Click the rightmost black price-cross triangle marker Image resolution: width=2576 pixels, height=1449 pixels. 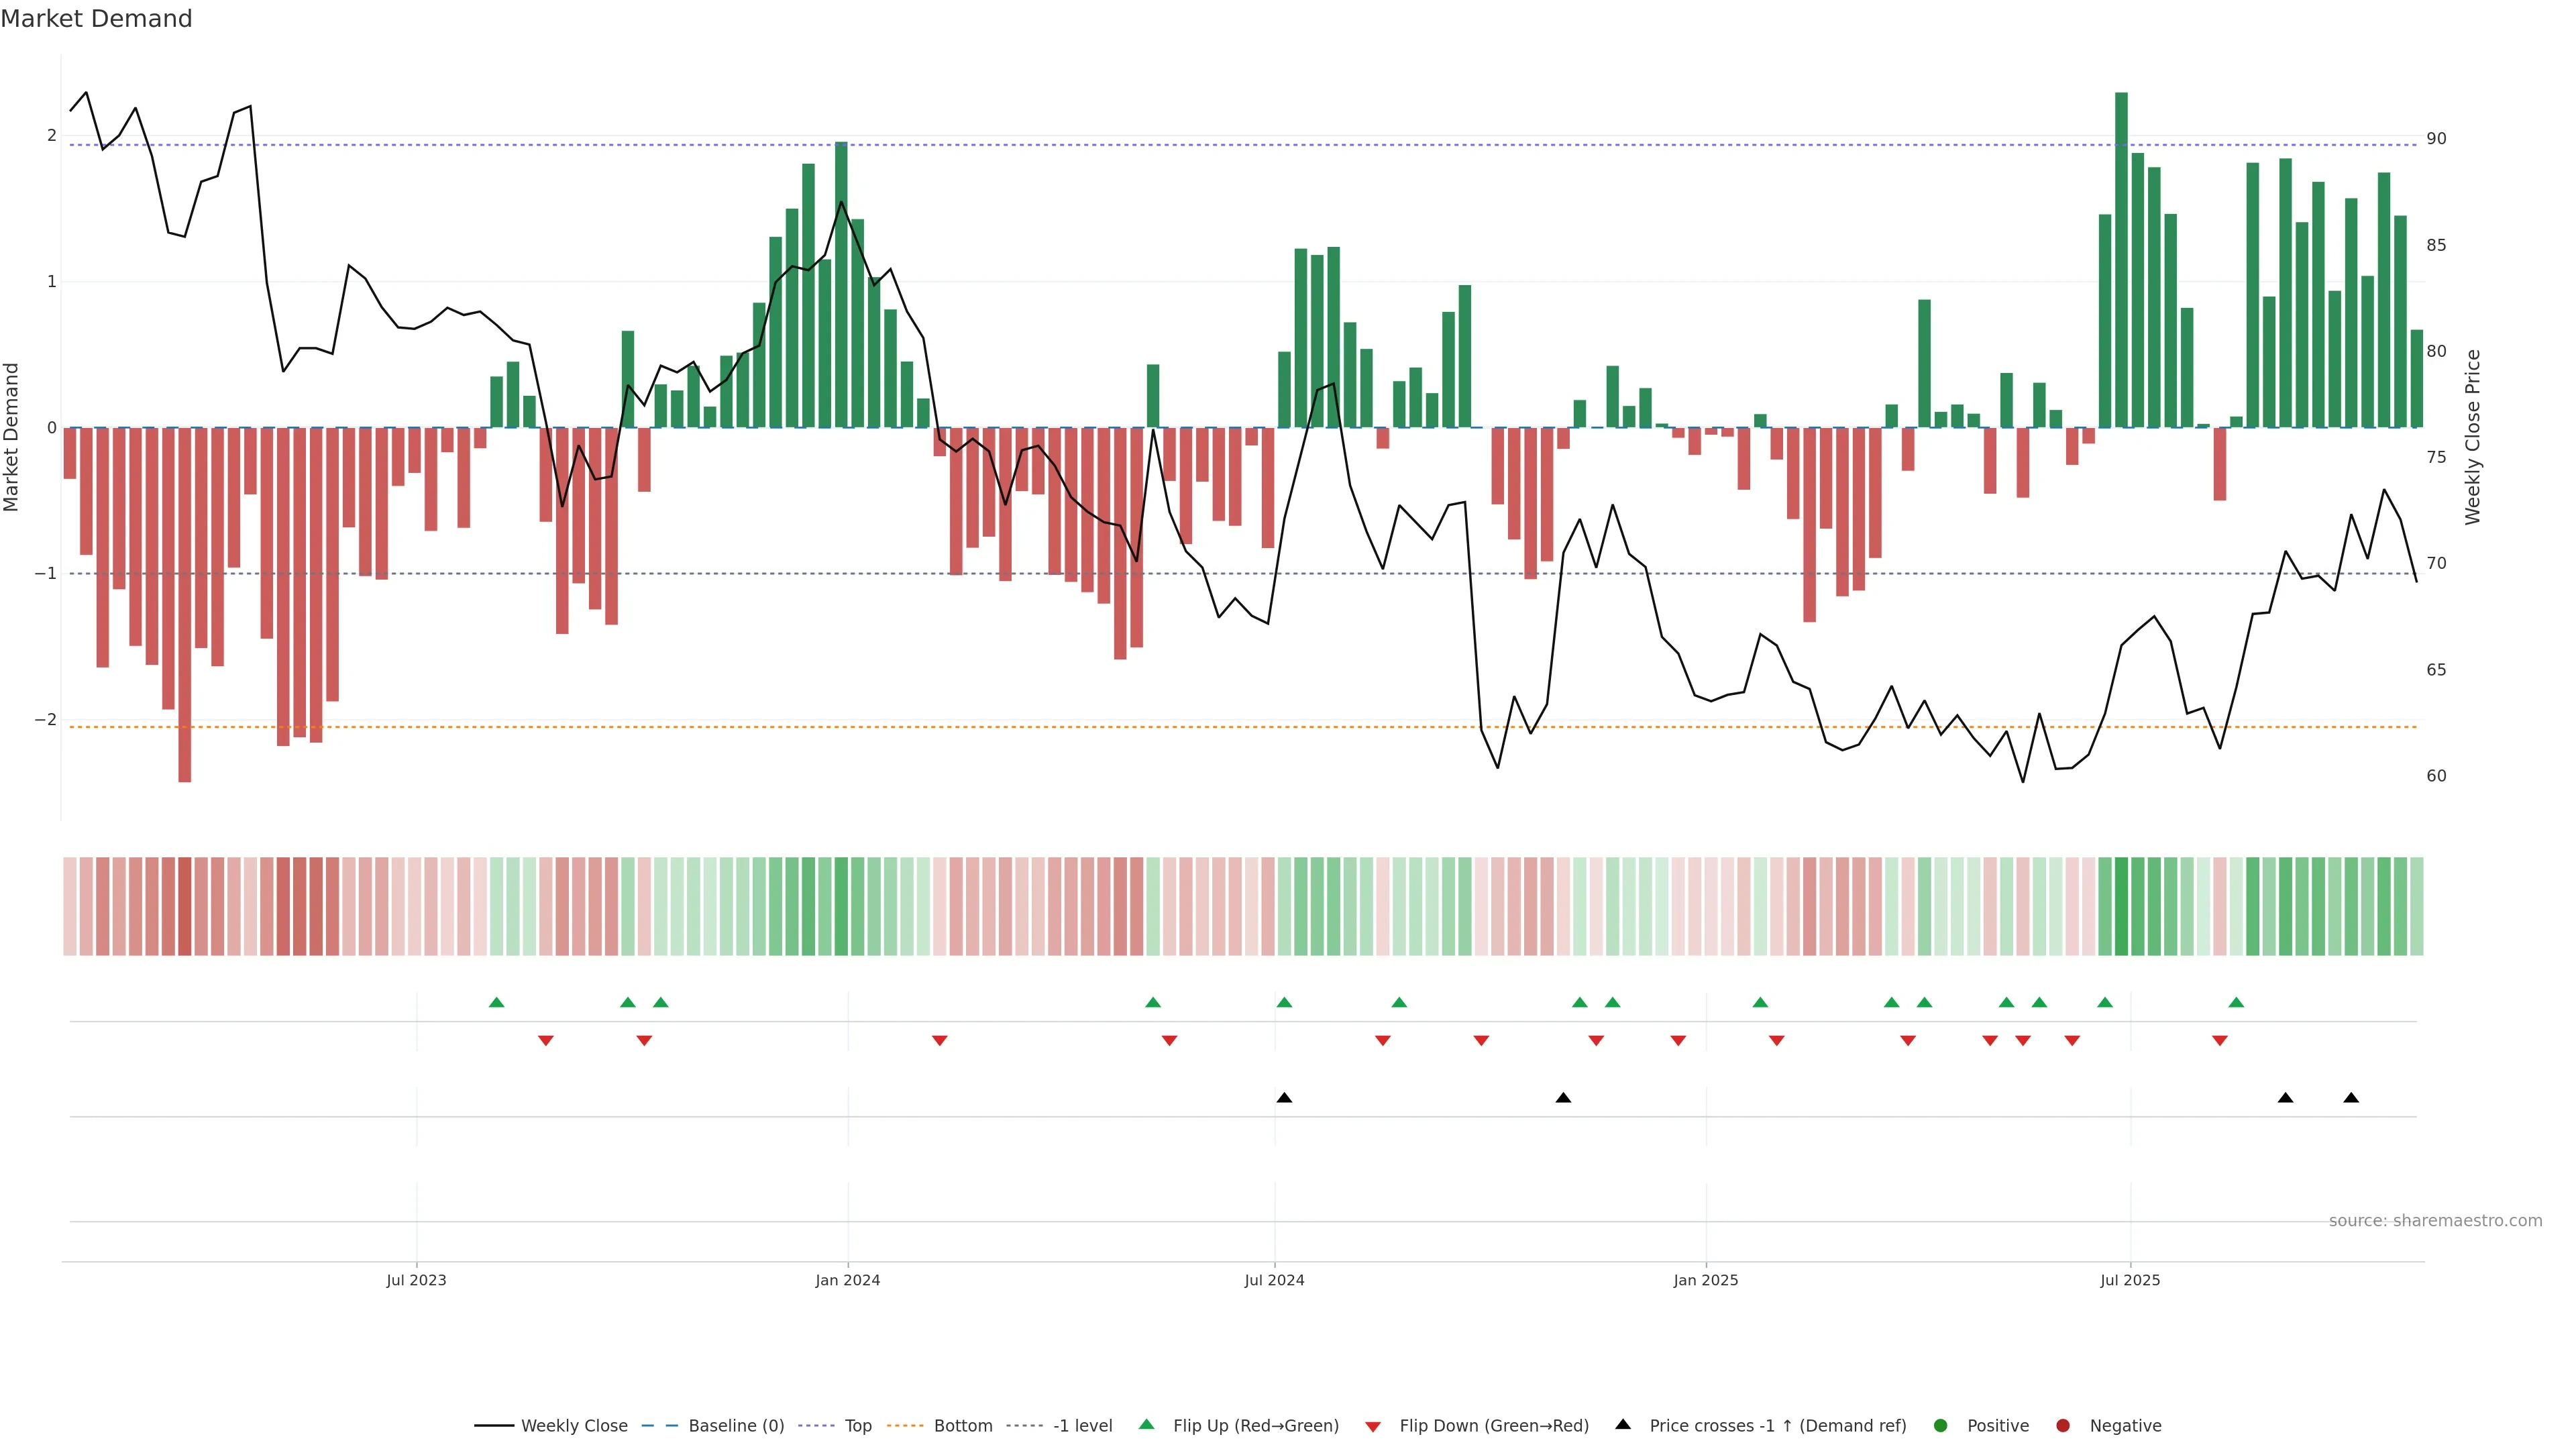pyautogui.click(x=2351, y=1098)
